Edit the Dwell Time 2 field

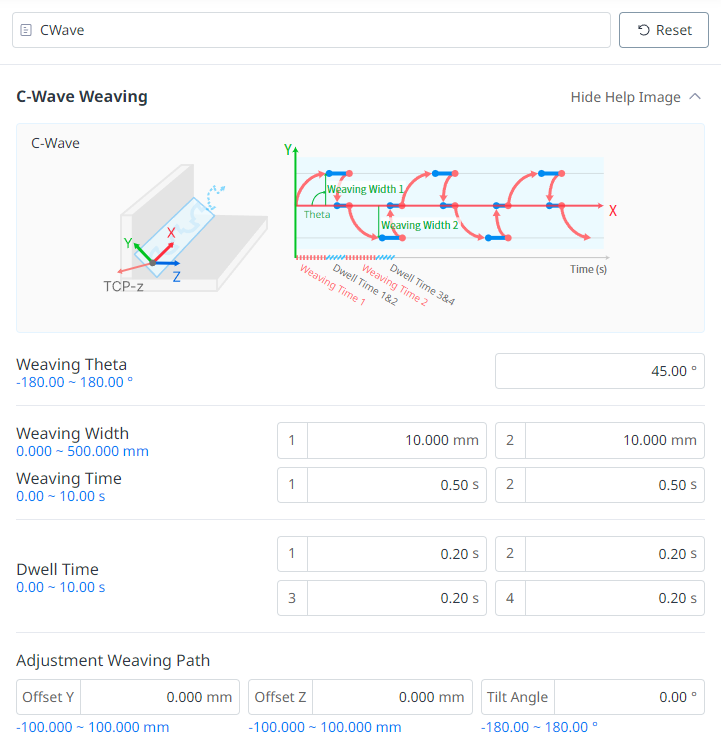(x=614, y=554)
